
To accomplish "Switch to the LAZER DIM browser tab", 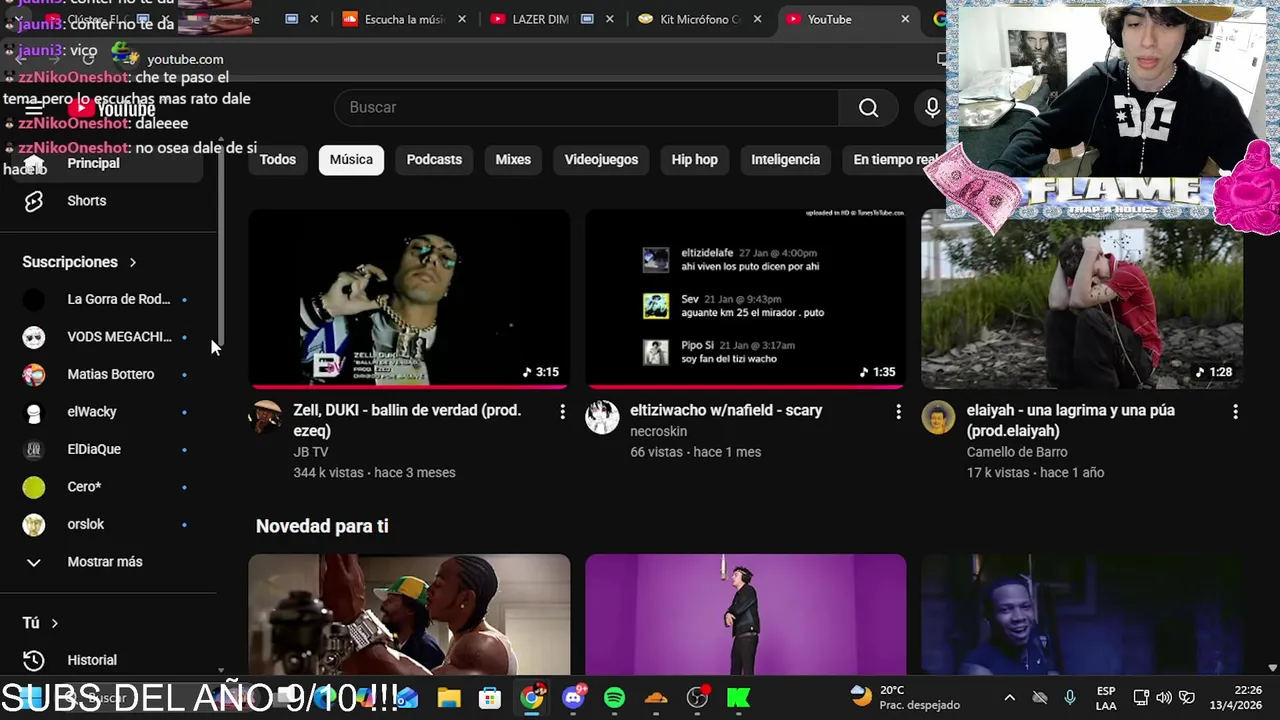I will click(x=553, y=19).
